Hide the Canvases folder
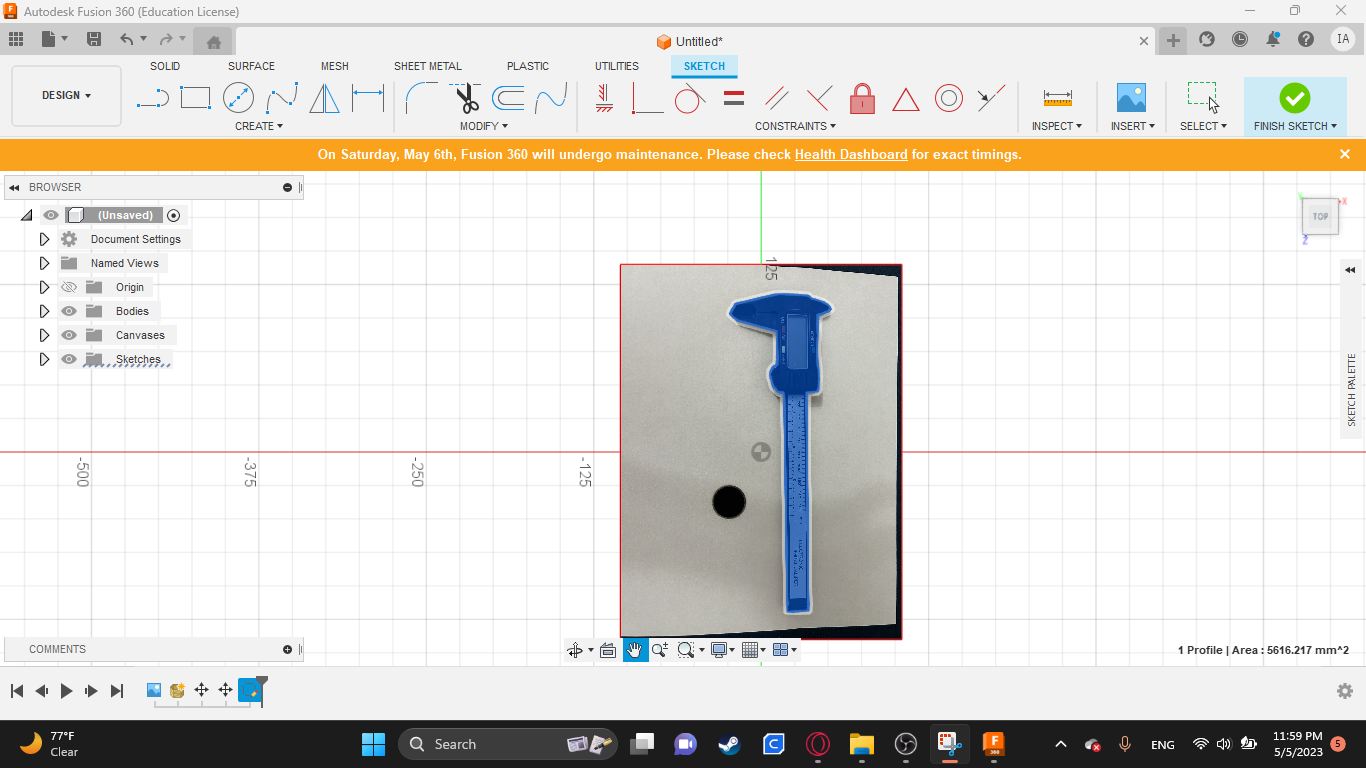The image size is (1366, 768). point(69,335)
